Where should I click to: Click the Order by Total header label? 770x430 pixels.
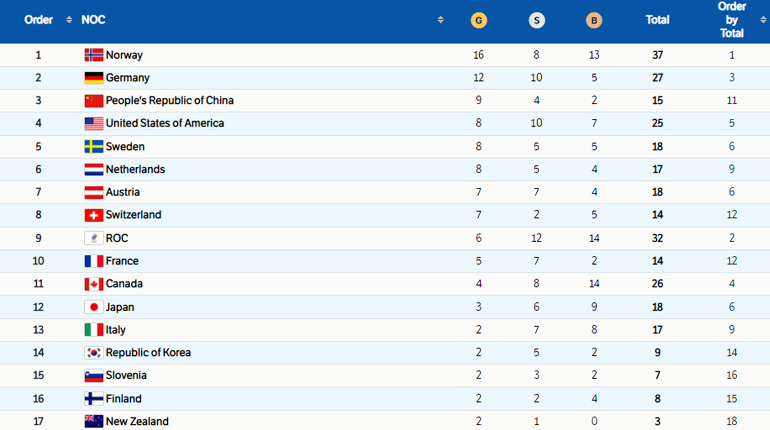[x=732, y=20]
